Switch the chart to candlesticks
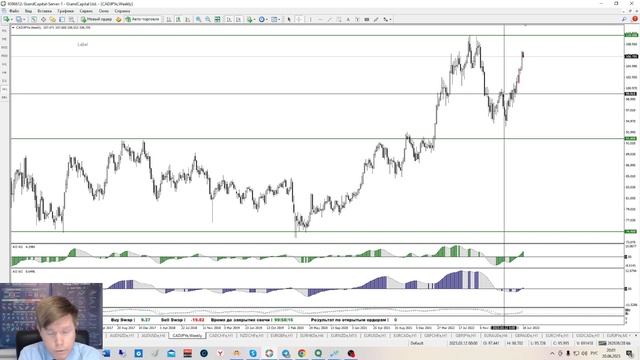This screenshot has width=640, height=360. tap(178, 19)
